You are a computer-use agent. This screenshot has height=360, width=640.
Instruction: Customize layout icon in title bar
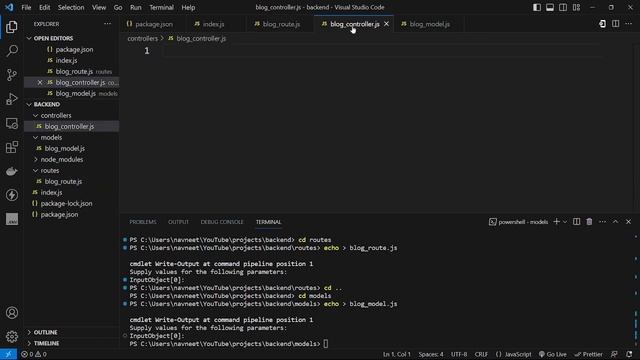pyautogui.click(x=576, y=7)
